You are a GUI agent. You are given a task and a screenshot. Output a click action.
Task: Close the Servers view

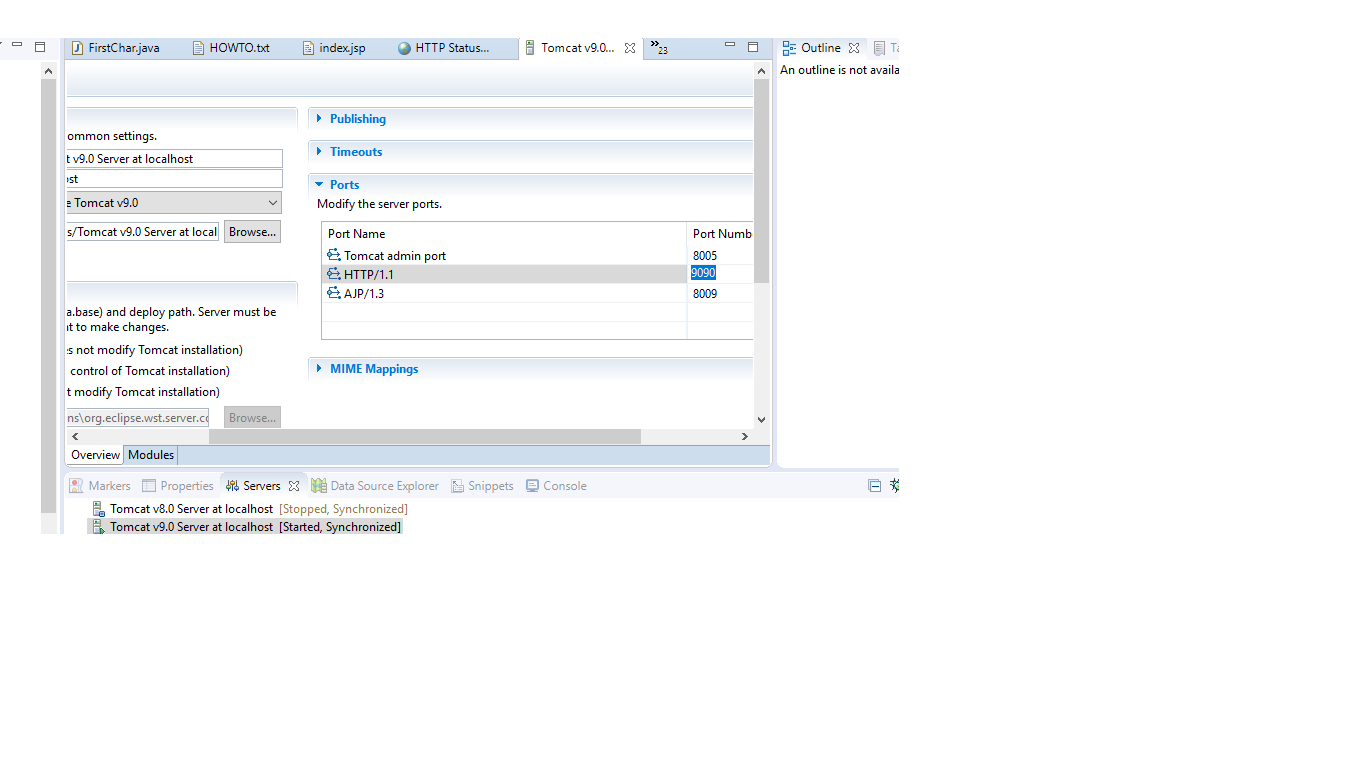click(x=294, y=486)
